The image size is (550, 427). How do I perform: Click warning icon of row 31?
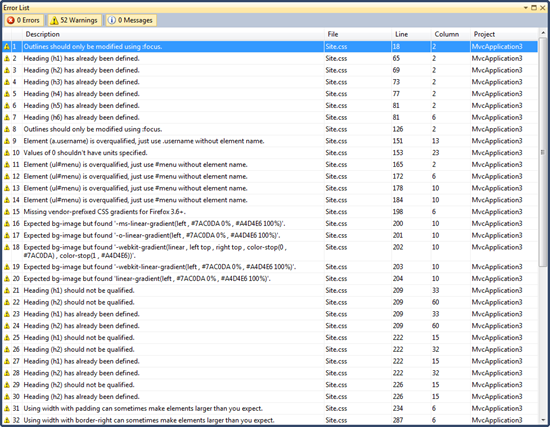click(7, 408)
